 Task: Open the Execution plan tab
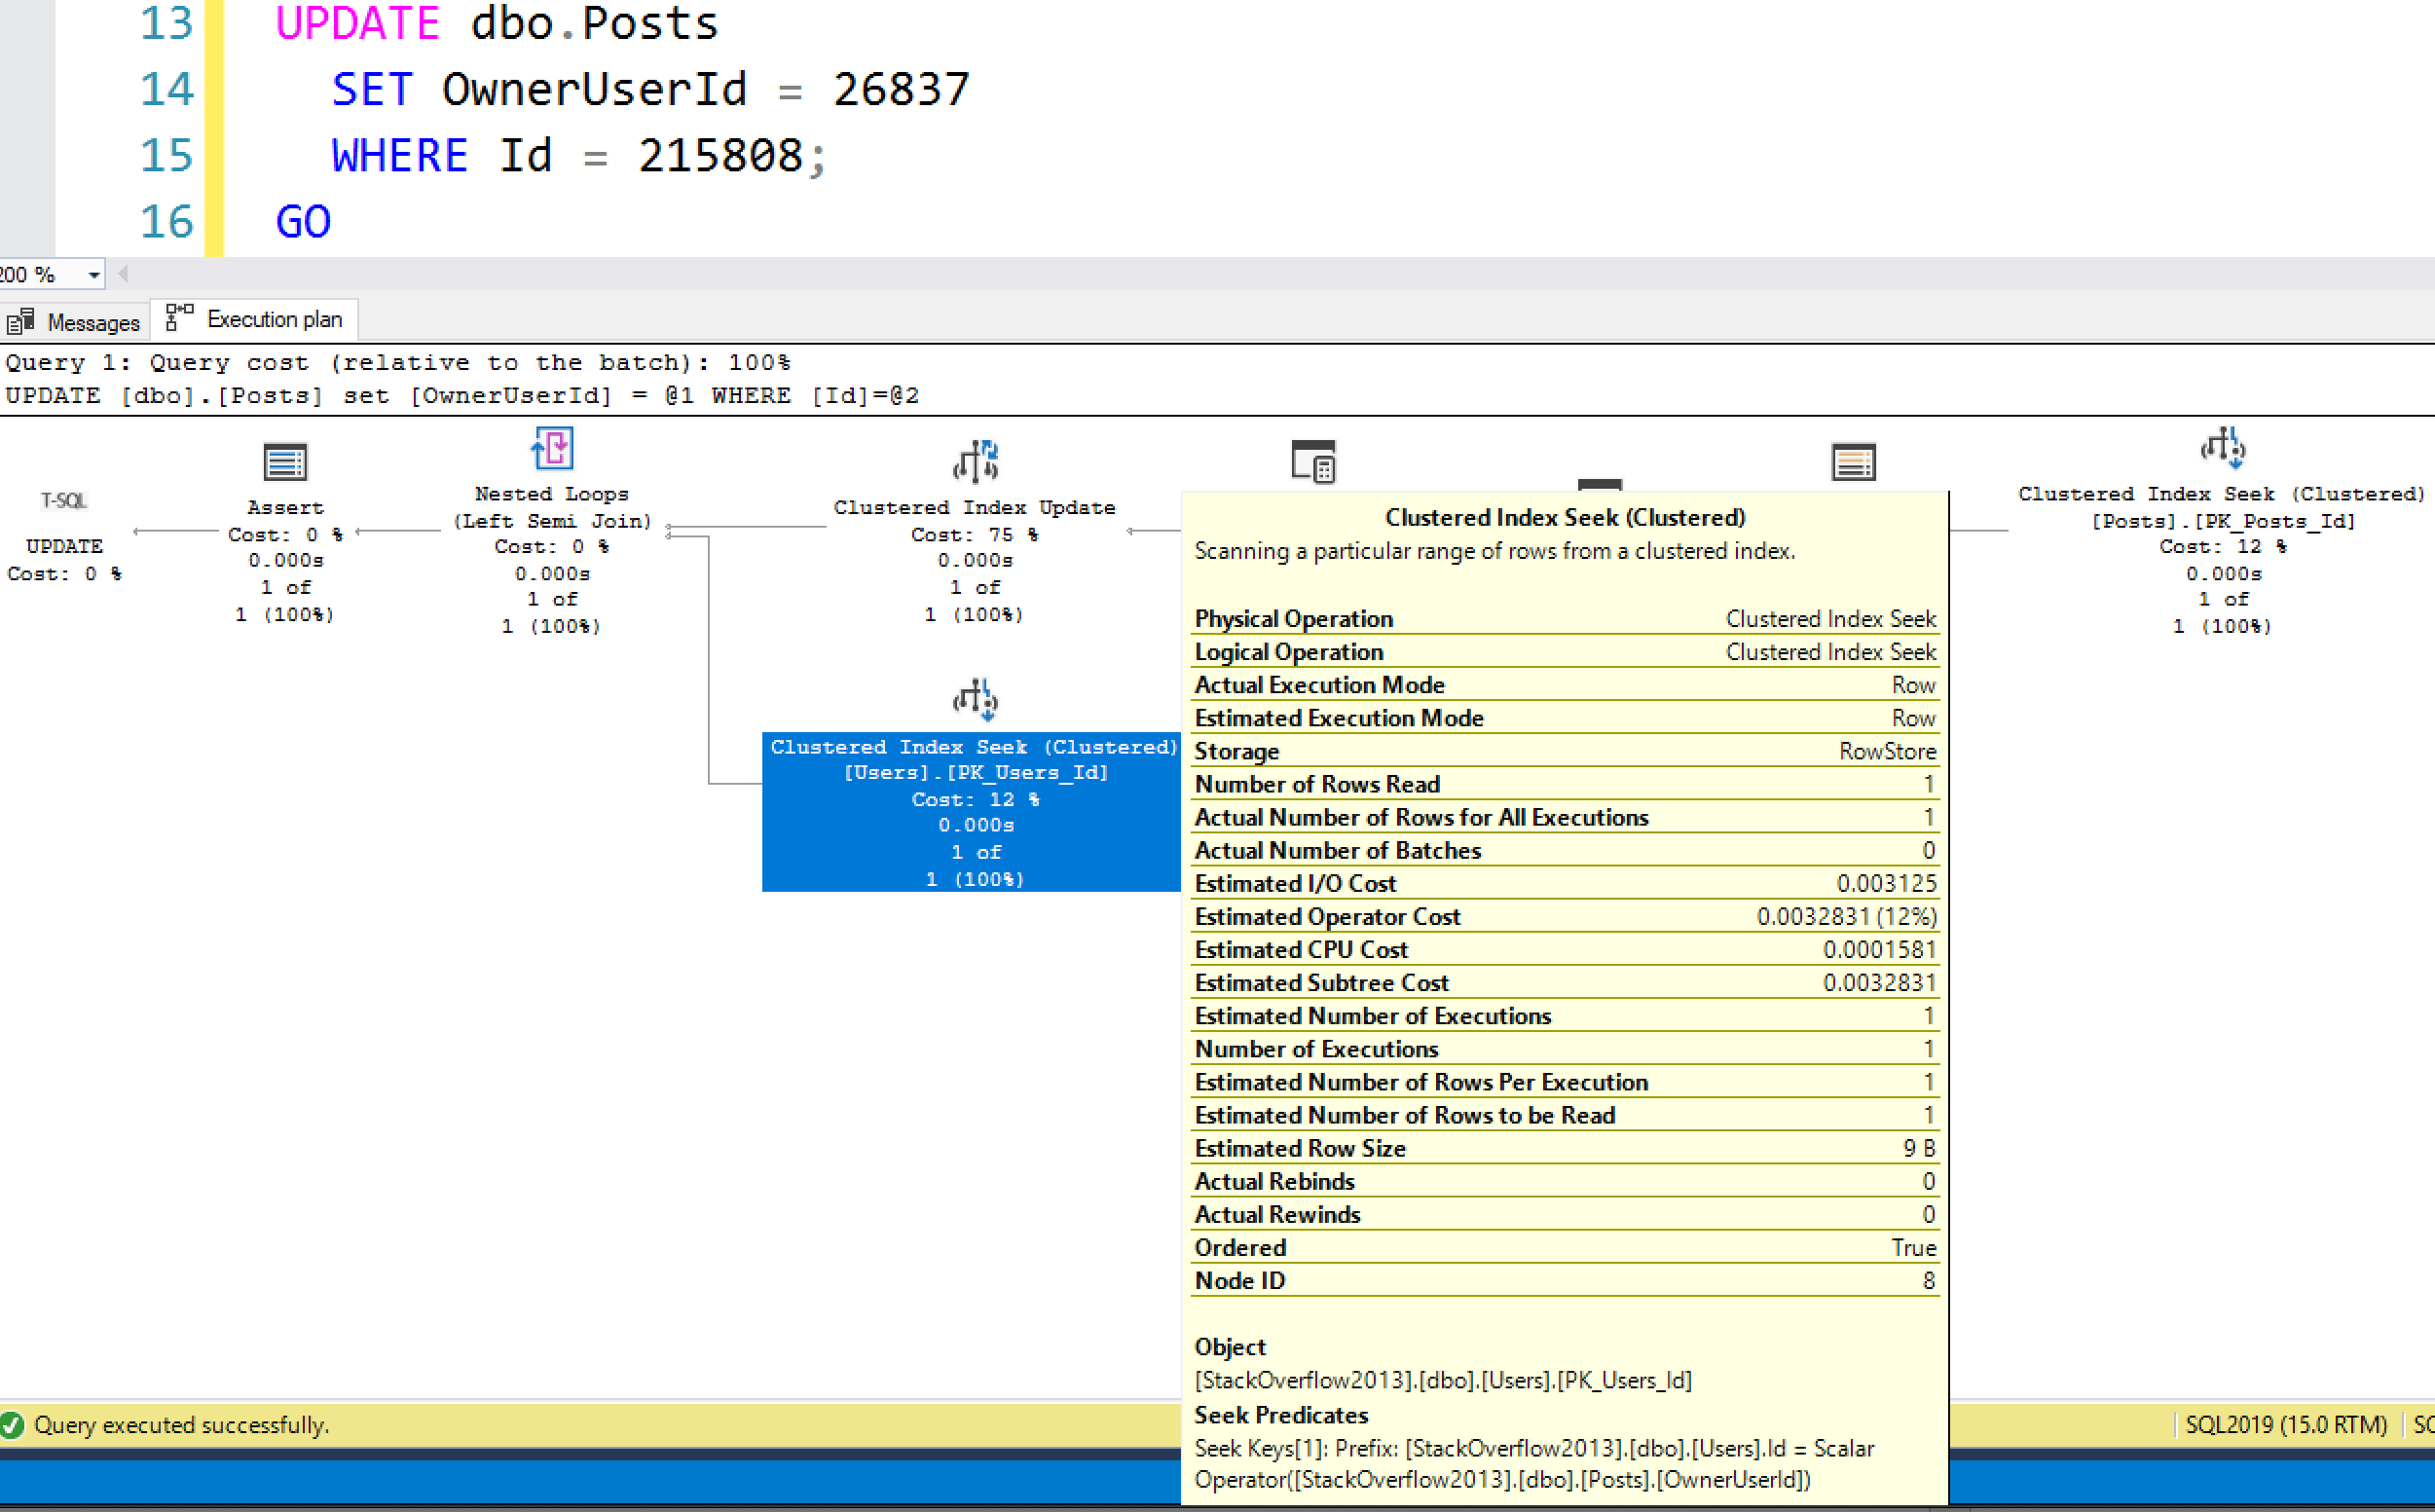pyautogui.click(x=255, y=319)
